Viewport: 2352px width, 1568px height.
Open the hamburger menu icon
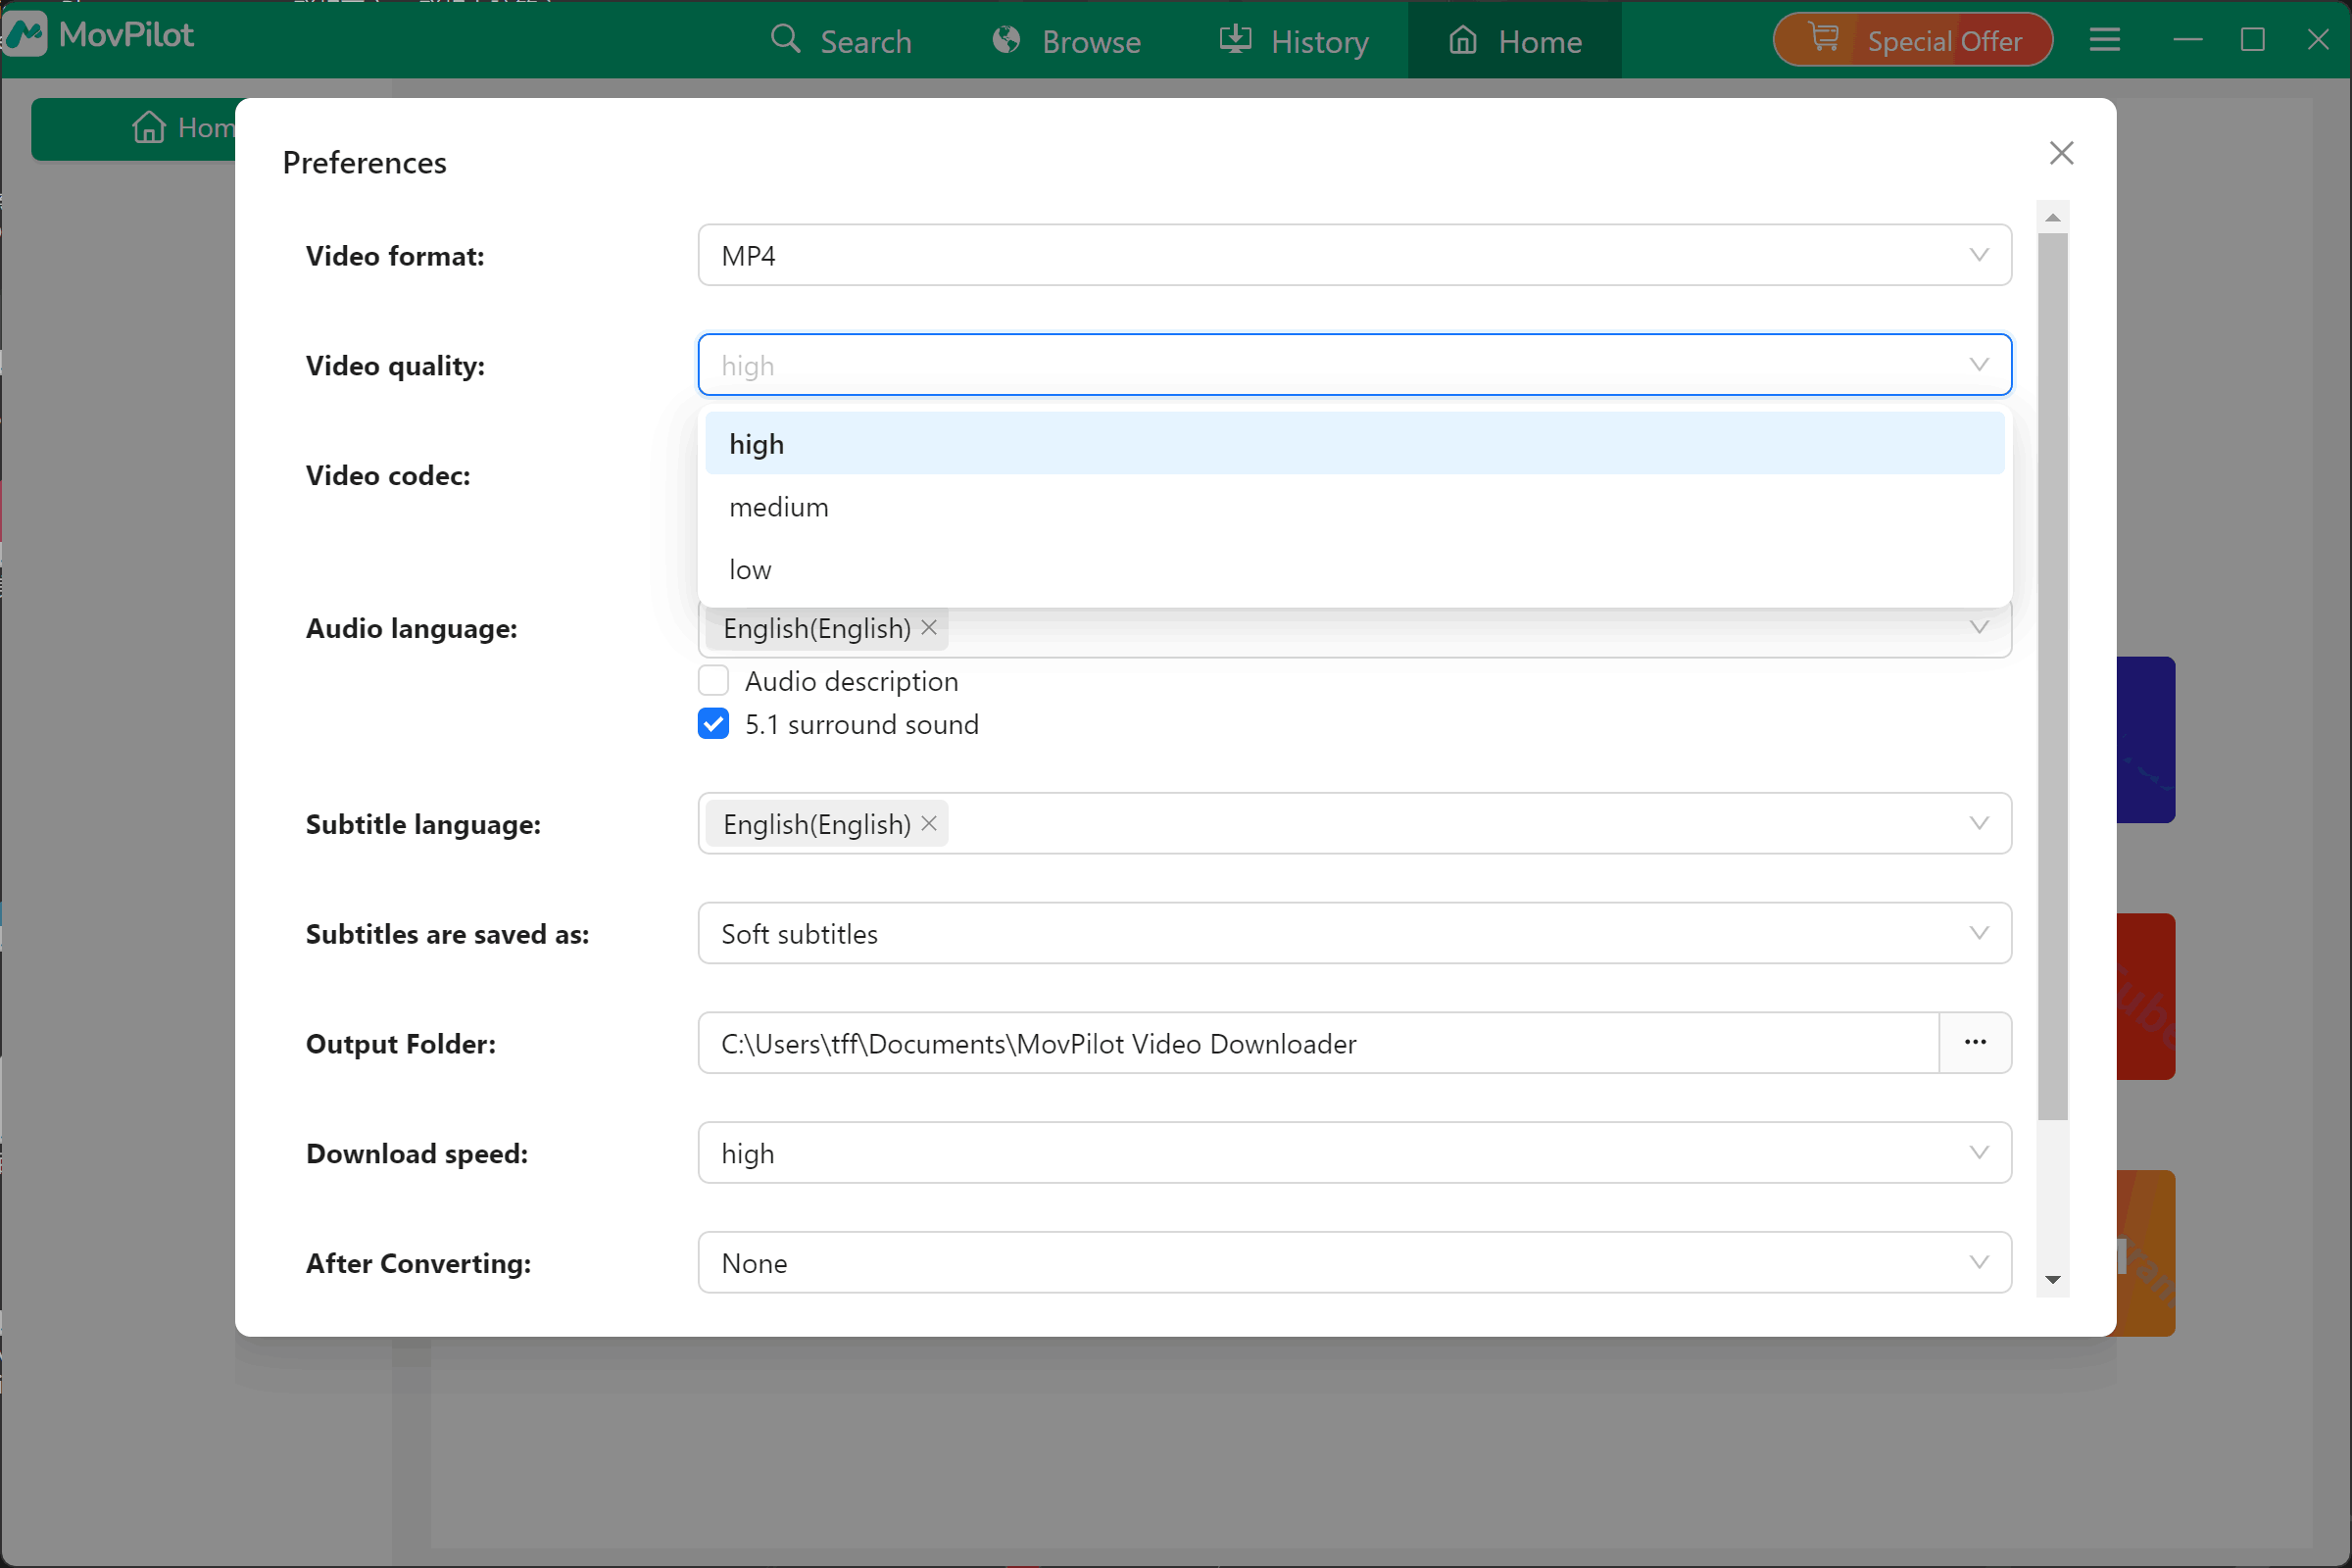tap(2105, 40)
